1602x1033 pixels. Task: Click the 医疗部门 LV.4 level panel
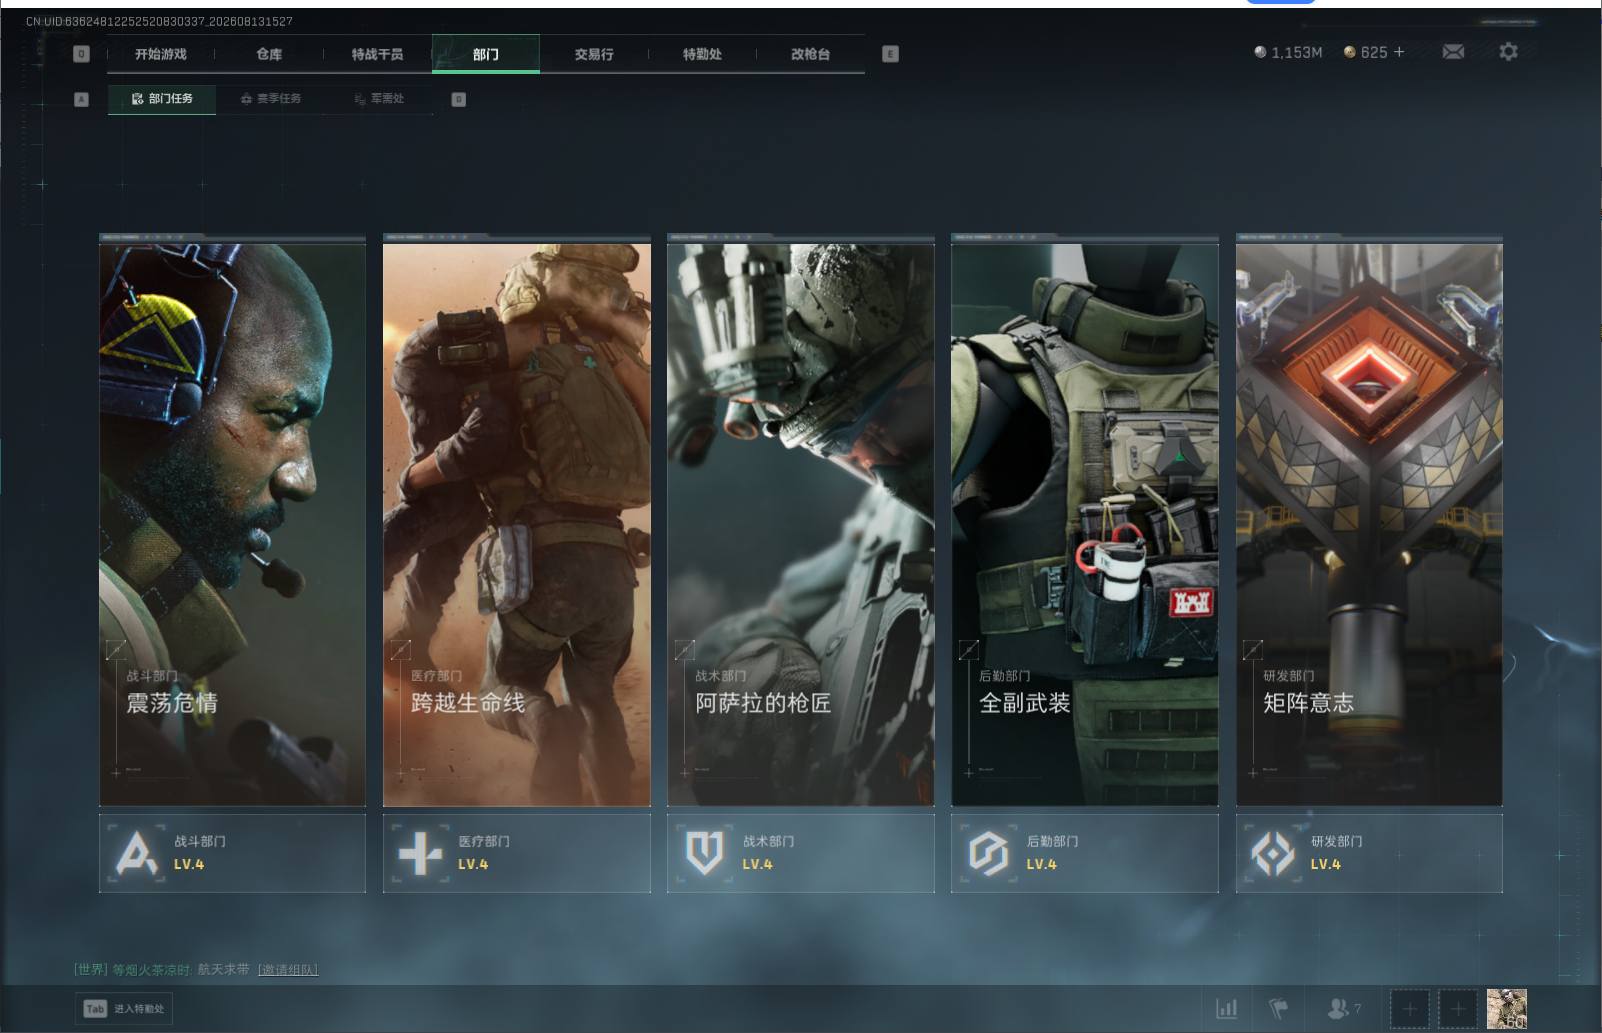pyautogui.click(x=517, y=853)
